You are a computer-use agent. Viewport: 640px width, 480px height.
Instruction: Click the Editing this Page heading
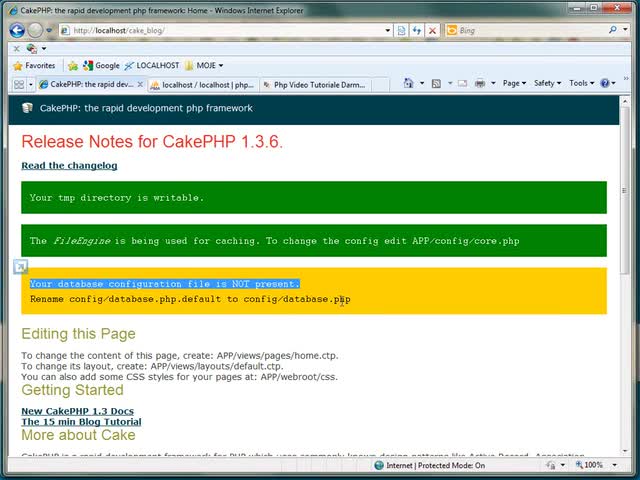coord(78,334)
